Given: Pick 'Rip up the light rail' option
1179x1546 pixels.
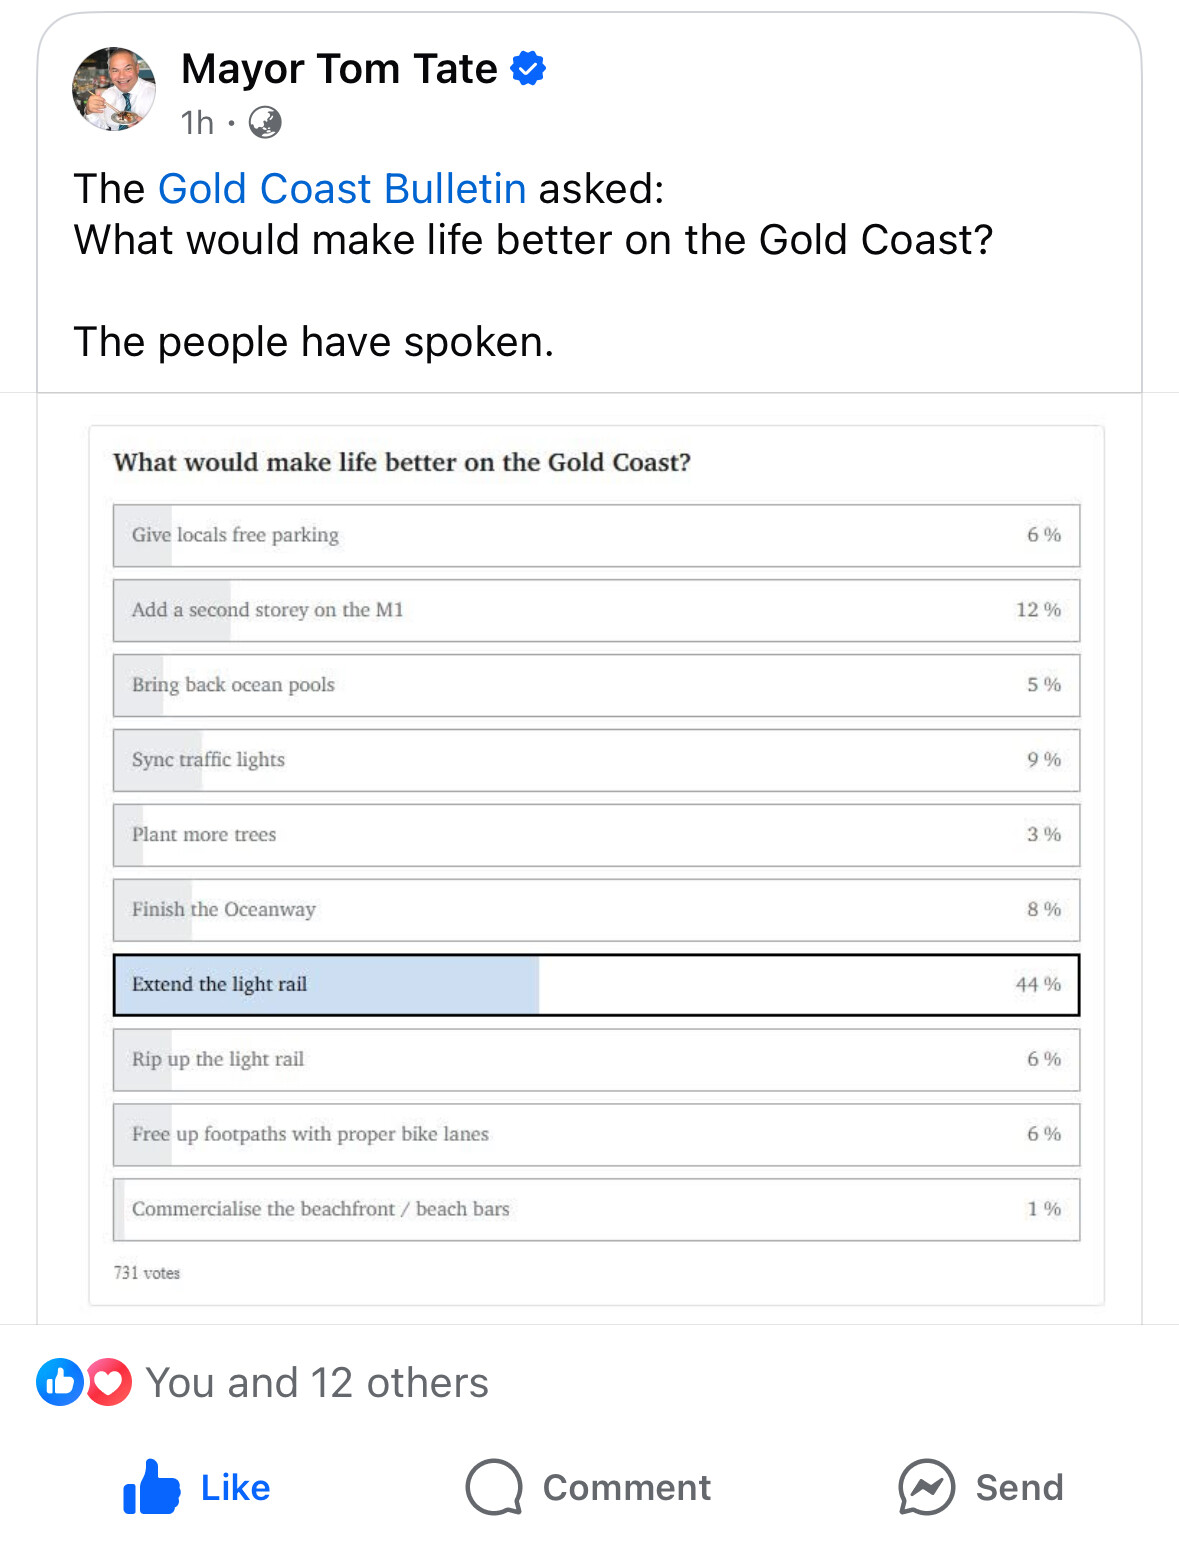Looking at the screenshot, I should [596, 1060].
